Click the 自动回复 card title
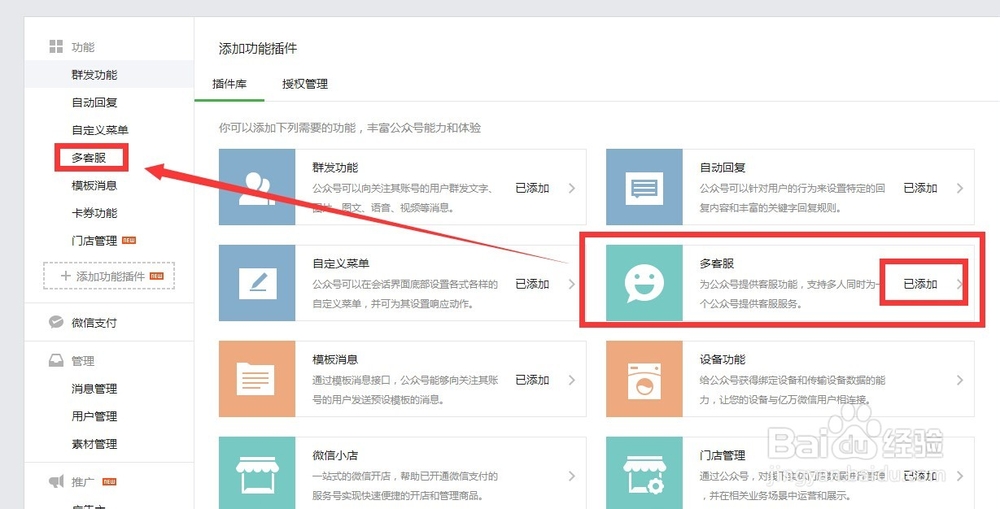1000x509 pixels. [723, 167]
